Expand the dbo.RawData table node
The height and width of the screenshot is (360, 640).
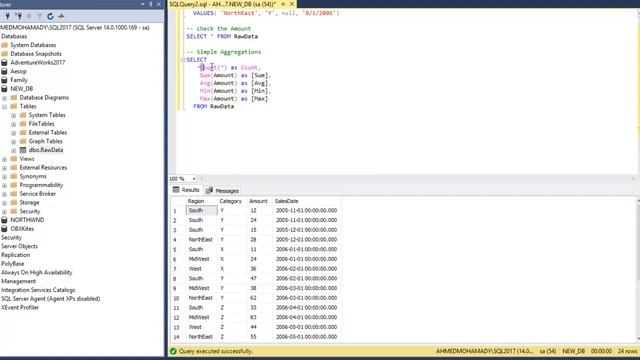(13, 150)
